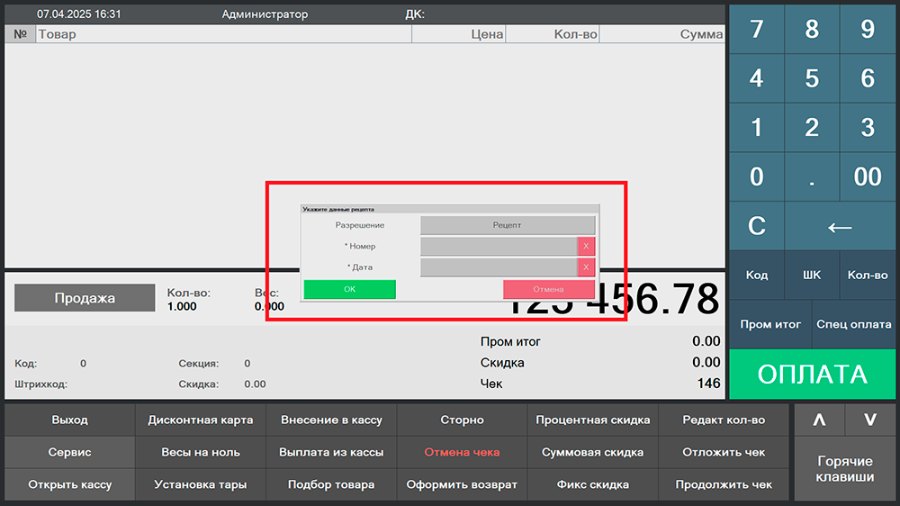
Task: Tap keypad digit 2
Action: click(812, 127)
